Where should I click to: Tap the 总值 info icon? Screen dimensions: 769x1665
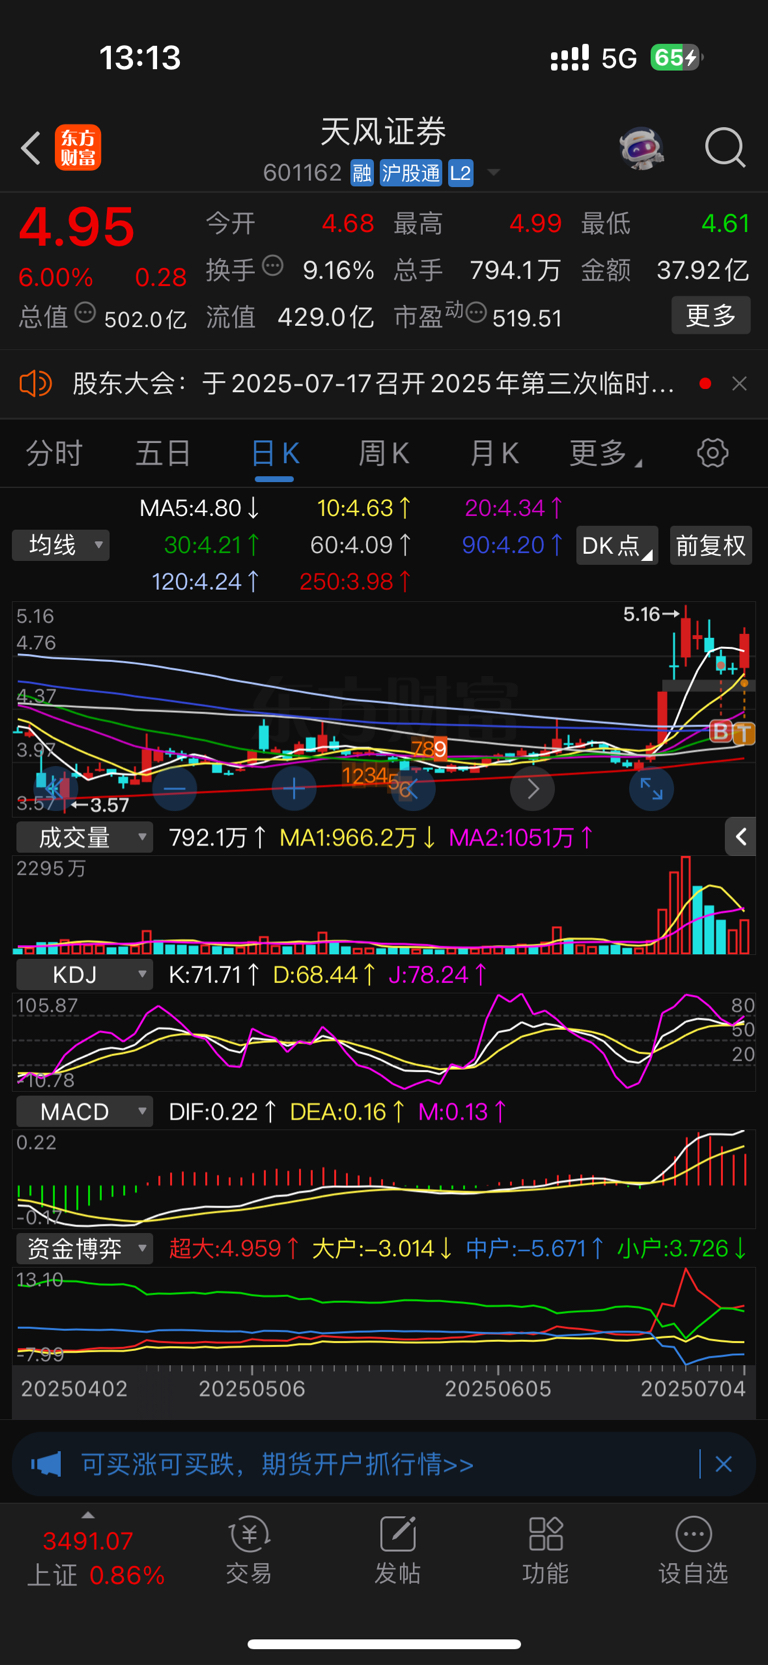coord(85,313)
